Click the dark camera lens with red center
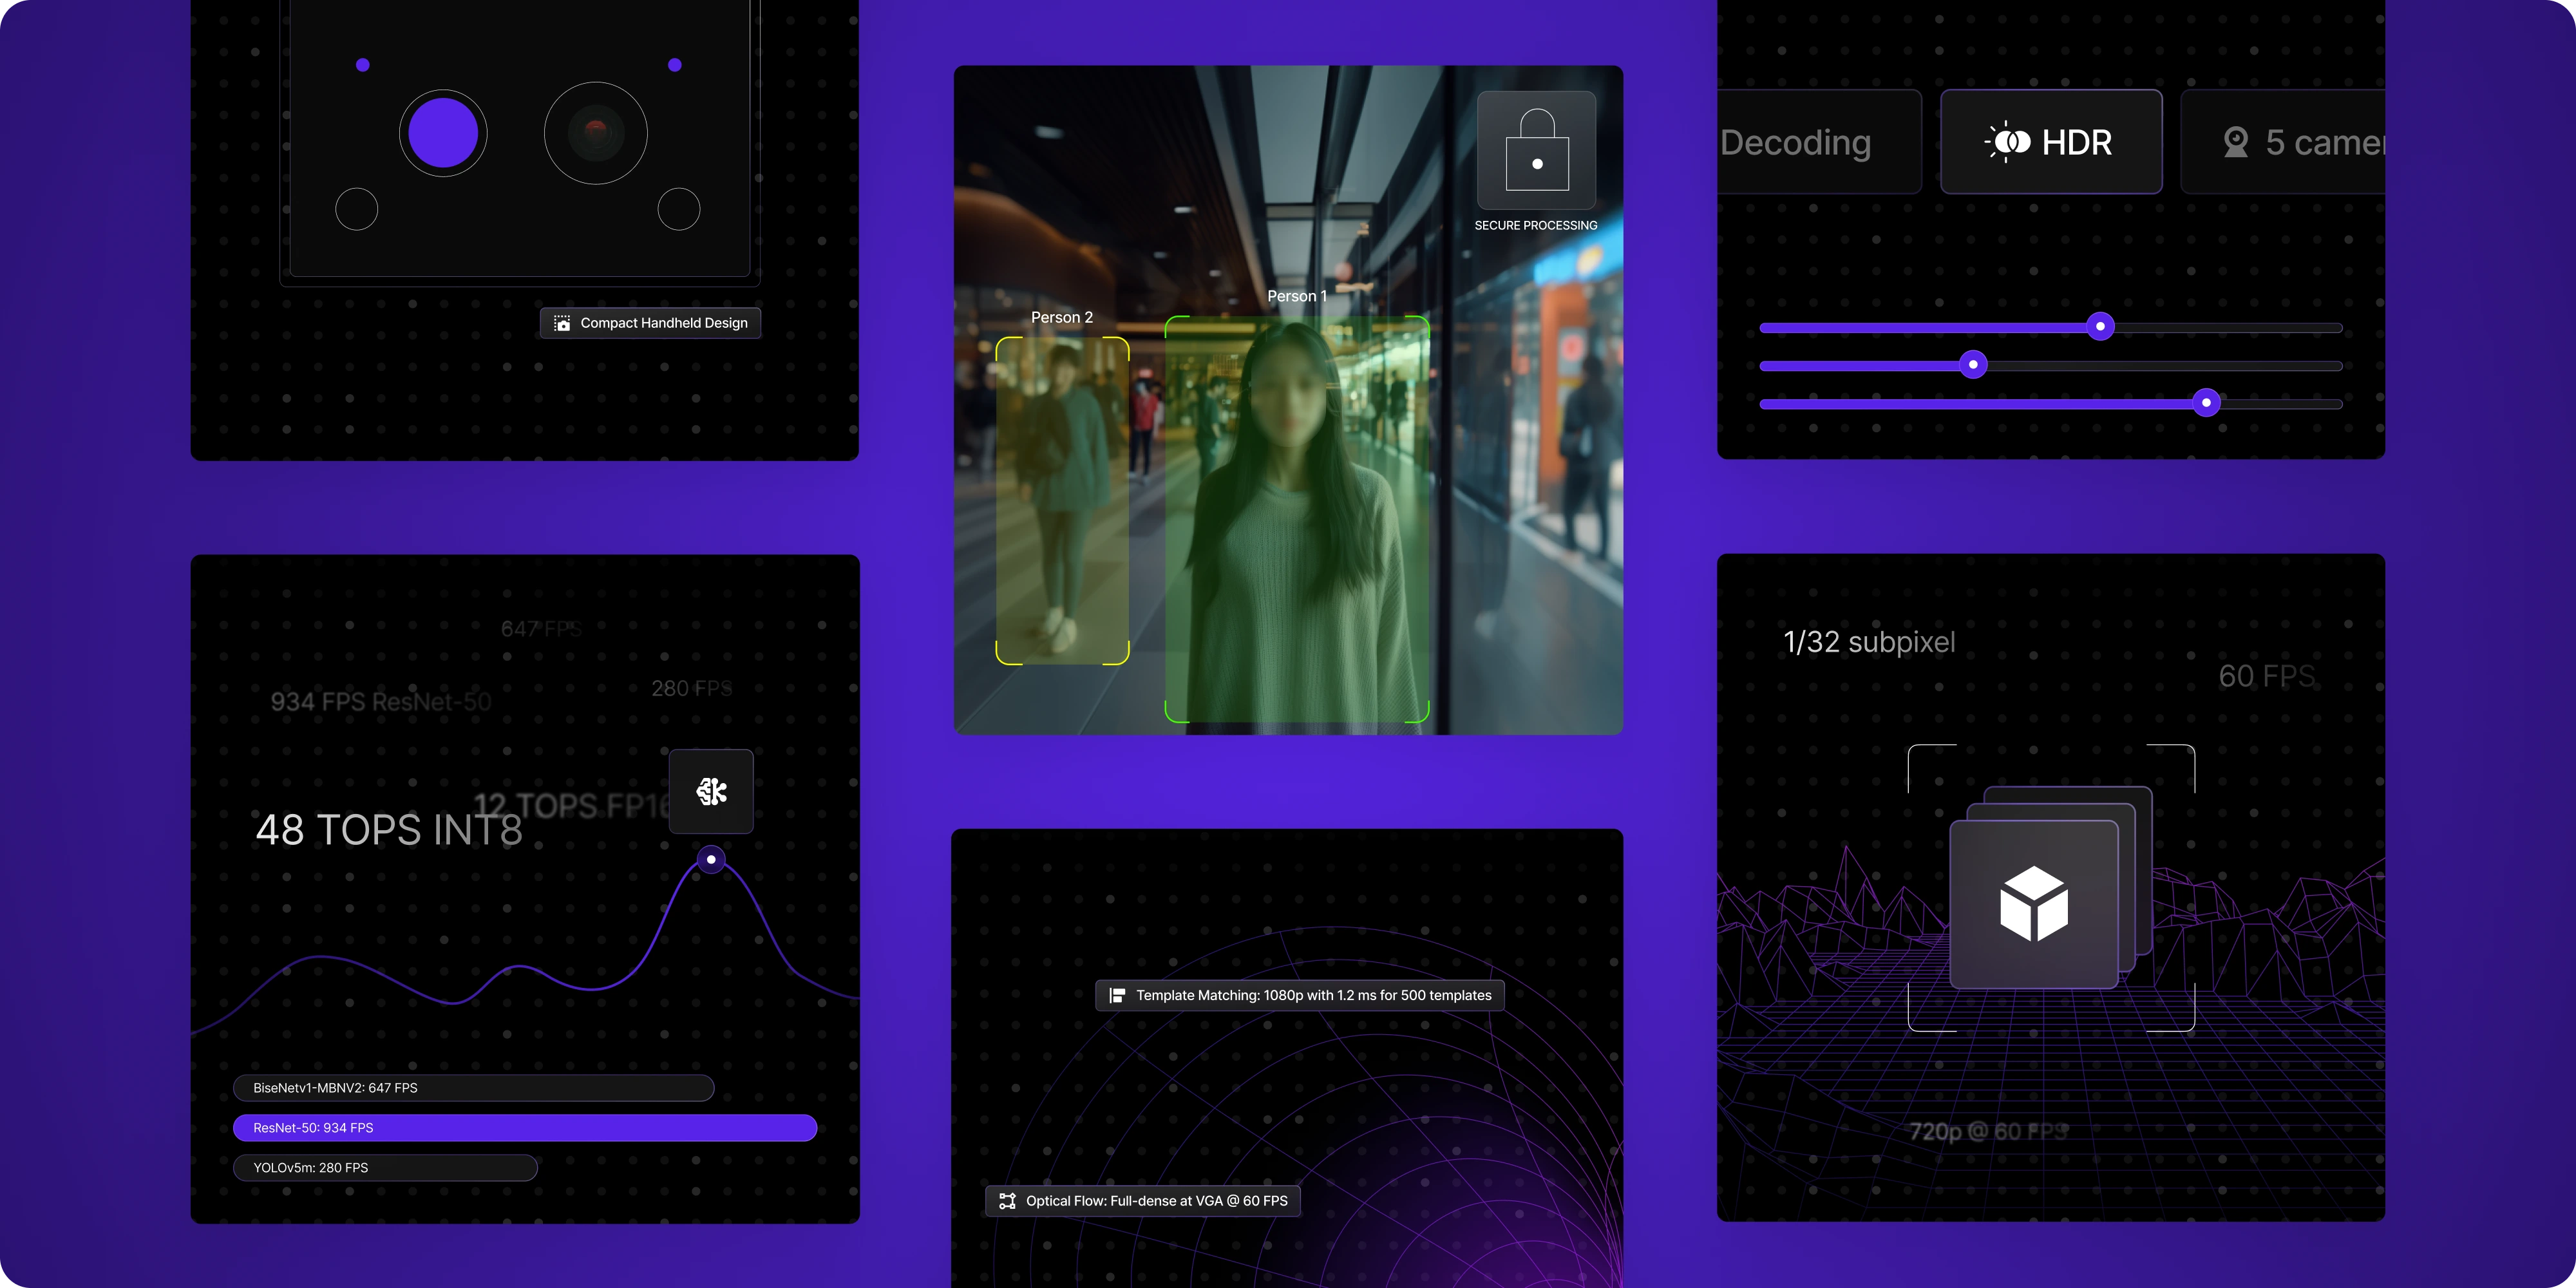 click(596, 133)
